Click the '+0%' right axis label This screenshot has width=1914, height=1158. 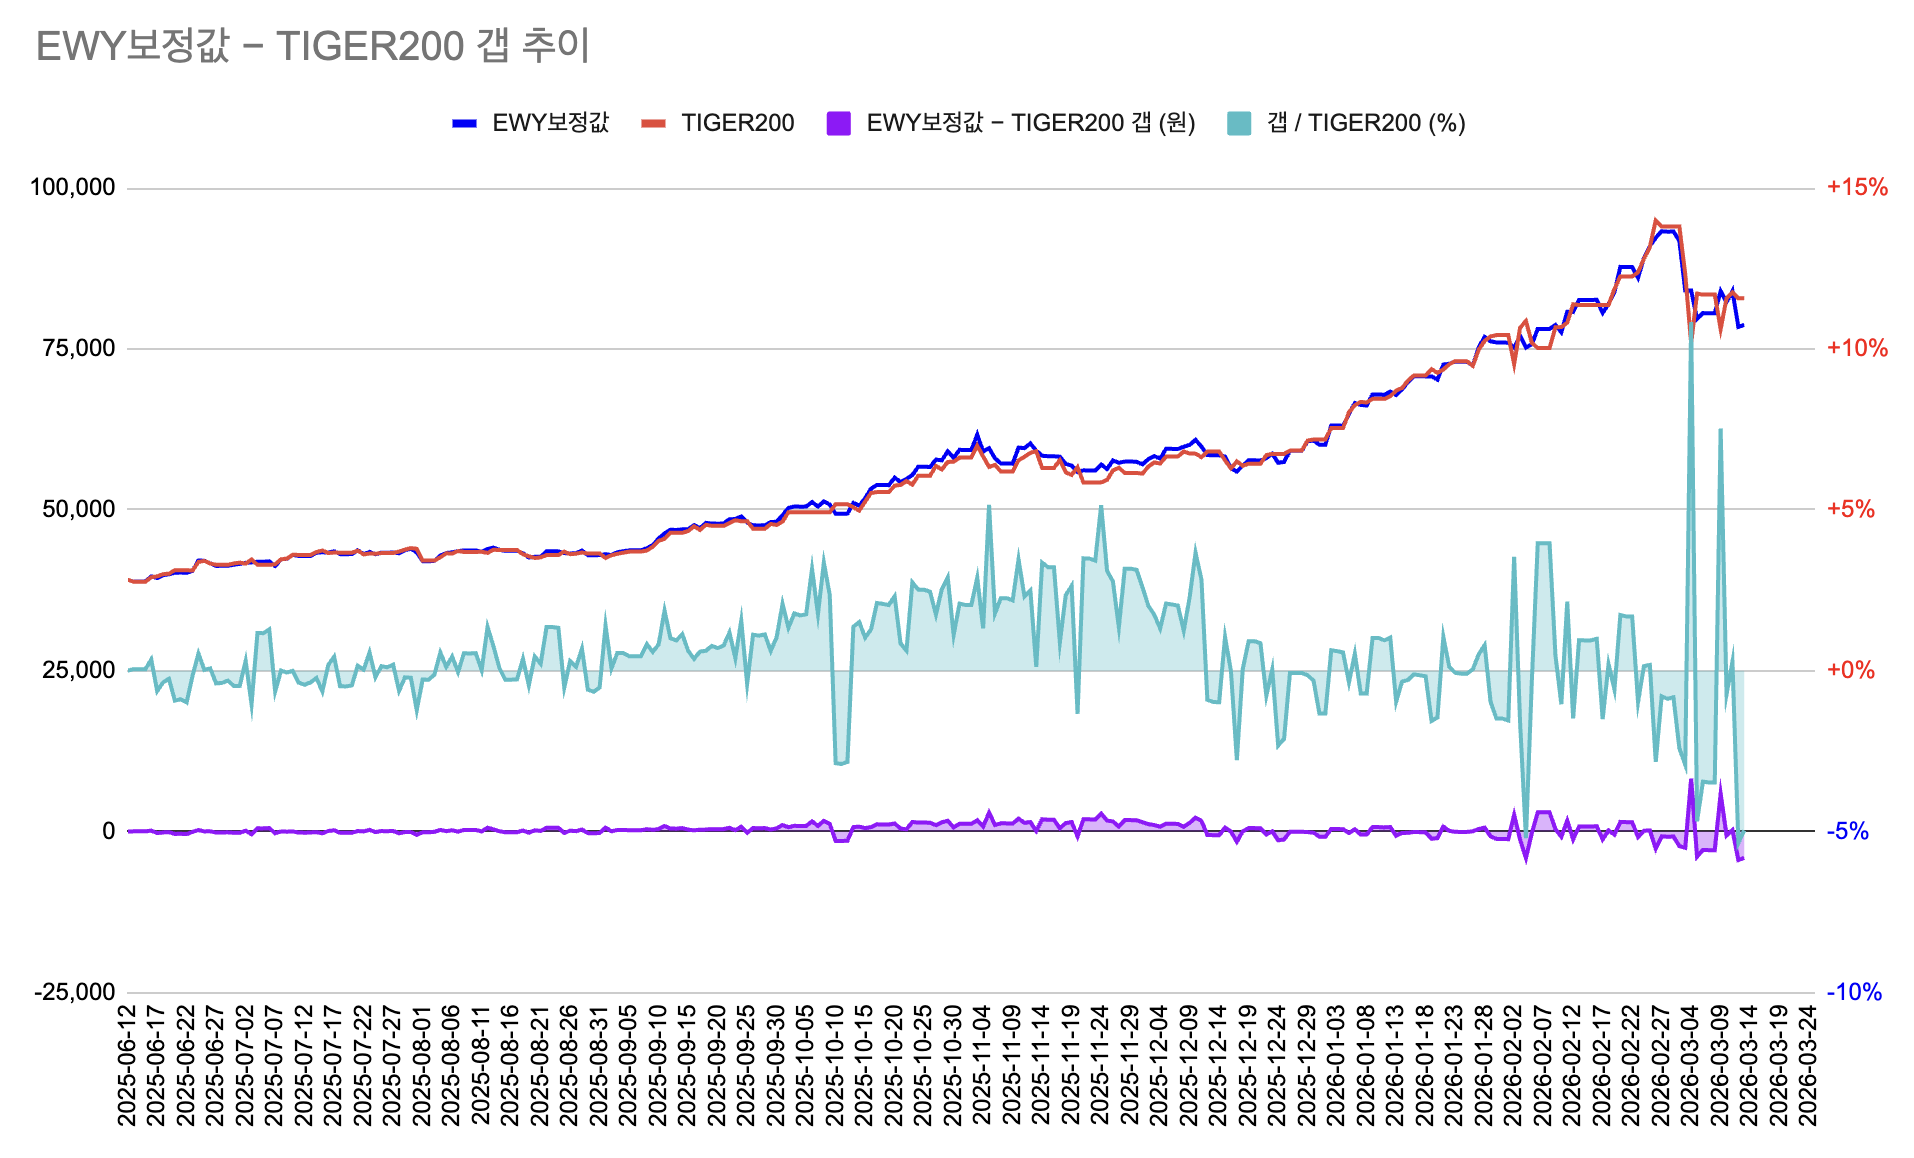(1851, 670)
